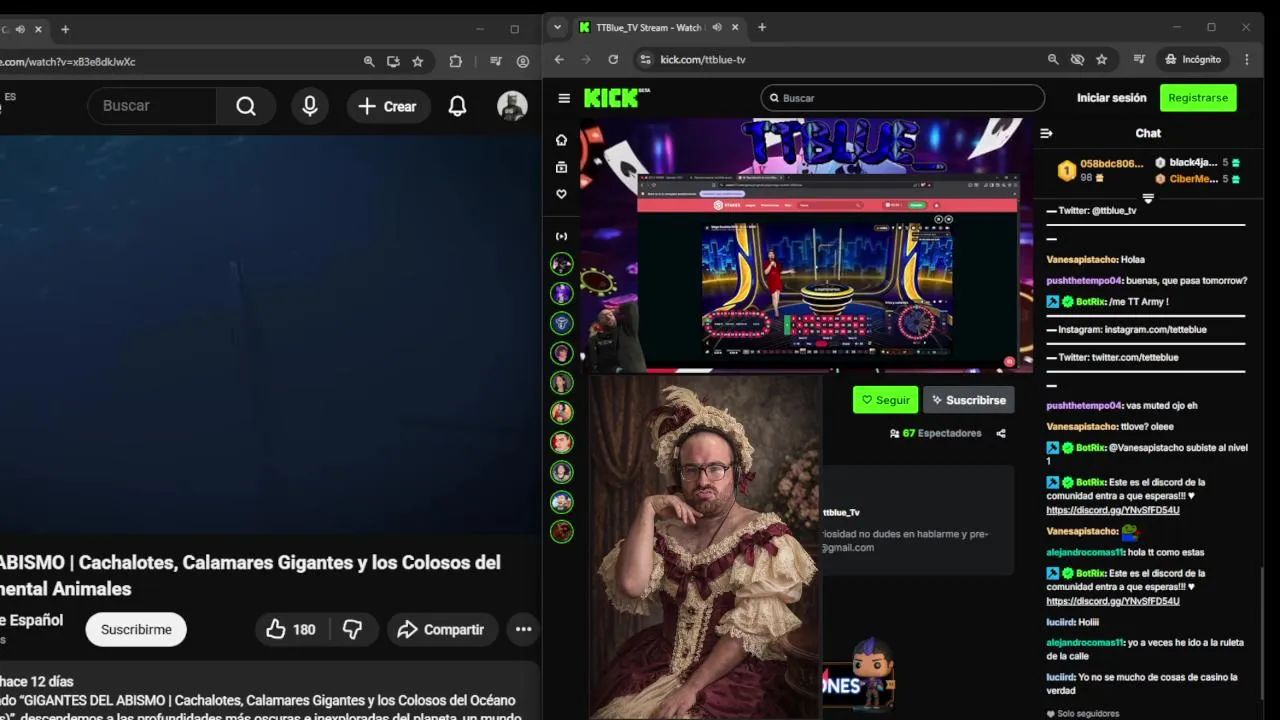View site information icon beside kick.com URL
The width and height of the screenshot is (1280, 720).
(645, 59)
